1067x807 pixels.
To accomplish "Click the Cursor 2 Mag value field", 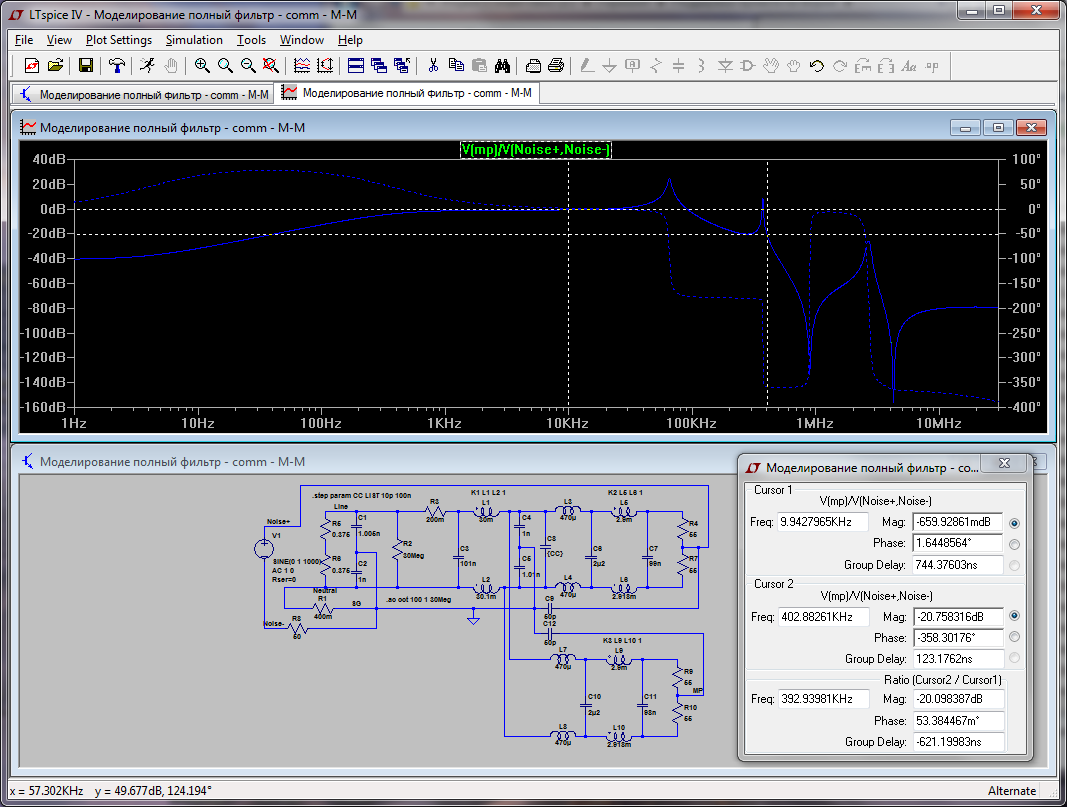I will (958, 616).
